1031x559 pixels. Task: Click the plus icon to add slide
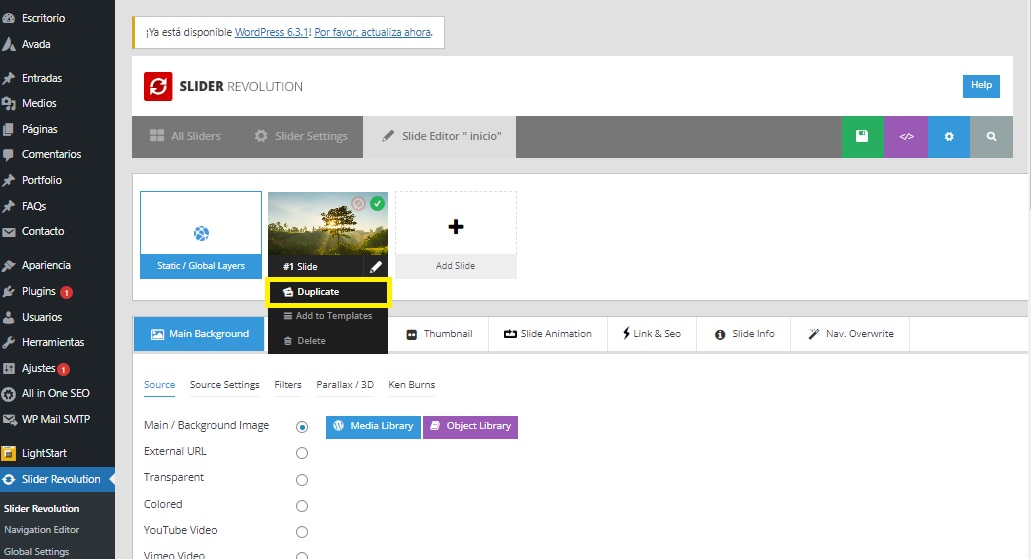tap(456, 227)
